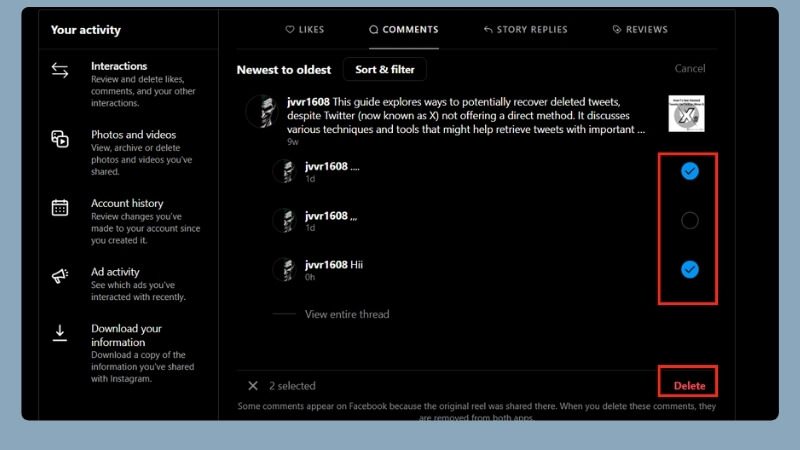Viewport: 800px width, 450px height.
Task: Click the Photos and videos icon
Action: [60, 140]
